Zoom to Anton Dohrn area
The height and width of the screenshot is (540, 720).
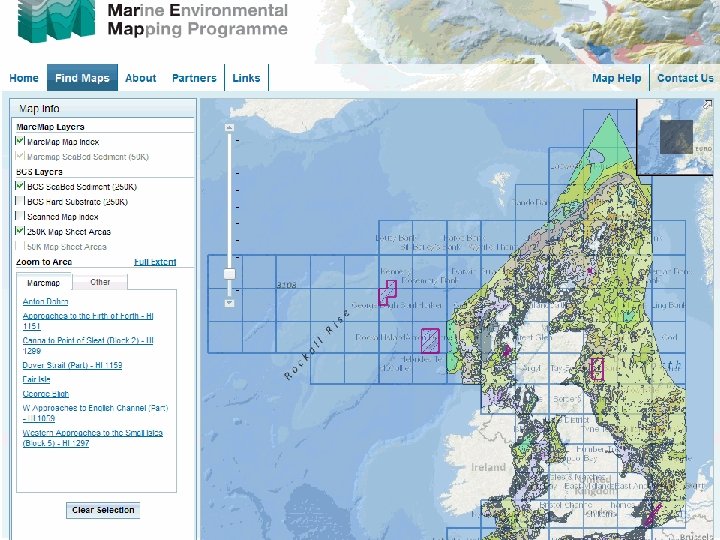45,301
